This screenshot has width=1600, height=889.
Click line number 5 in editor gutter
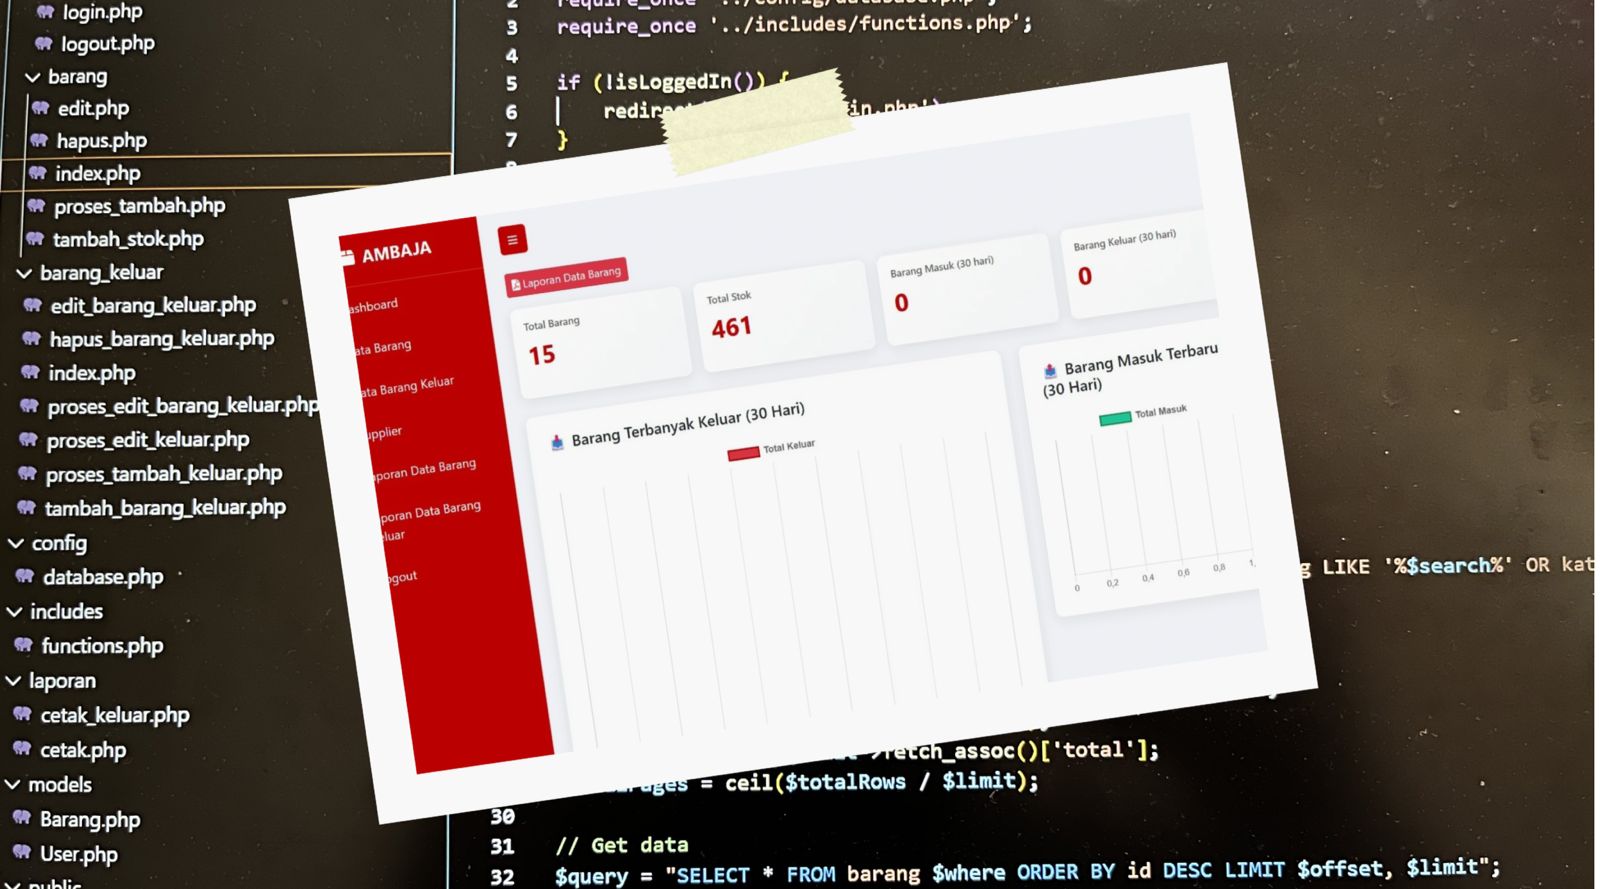(511, 83)
